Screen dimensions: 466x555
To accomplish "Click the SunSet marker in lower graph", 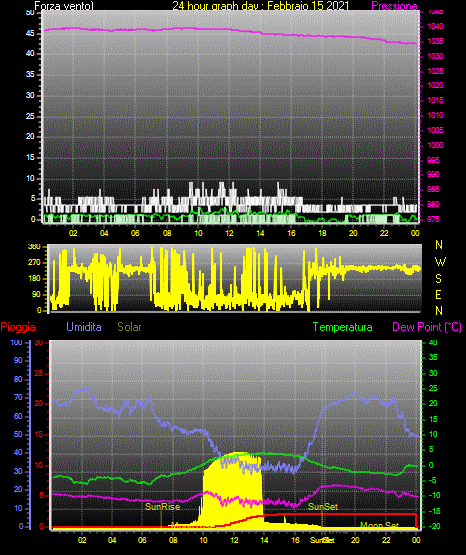I will [x=323, y=507].
